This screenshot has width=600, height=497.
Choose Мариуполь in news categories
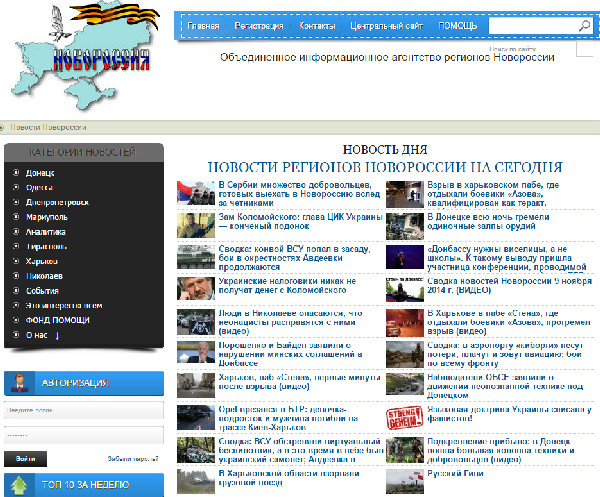click(x=47, y=216)
